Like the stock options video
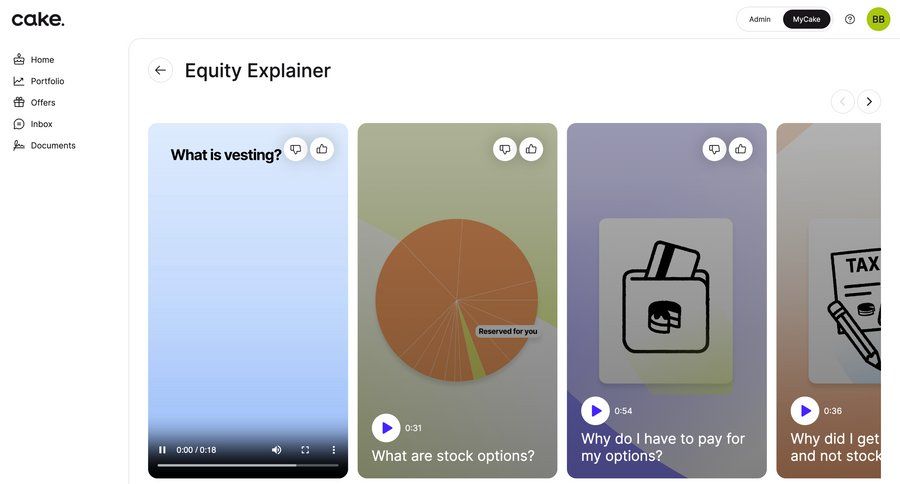 (x=531, y=149)
